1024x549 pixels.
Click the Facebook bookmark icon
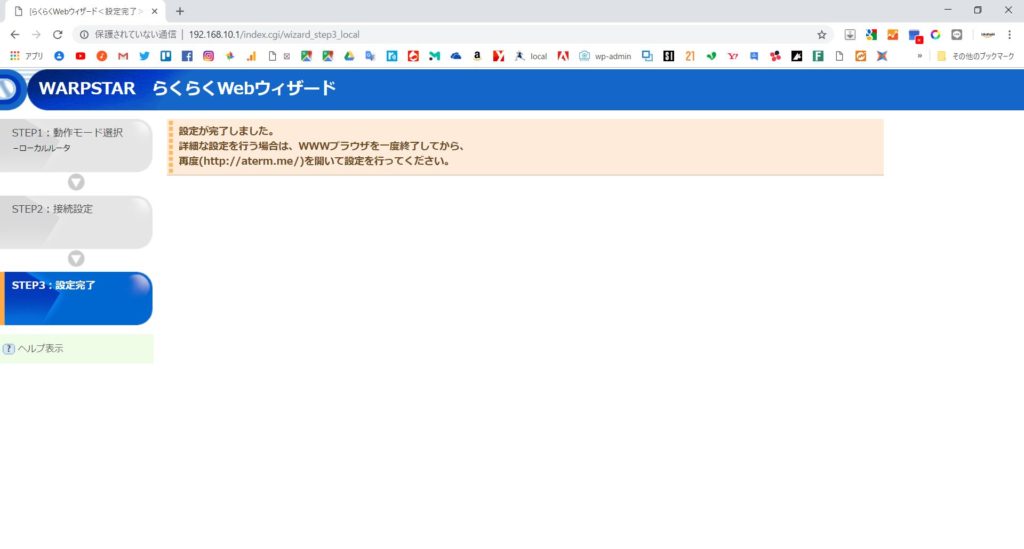pos(187,56)
